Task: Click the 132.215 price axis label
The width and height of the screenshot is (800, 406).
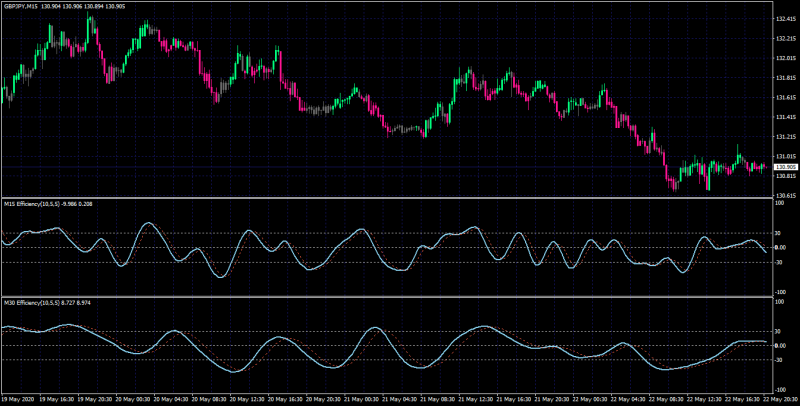Action: (785, 39)
